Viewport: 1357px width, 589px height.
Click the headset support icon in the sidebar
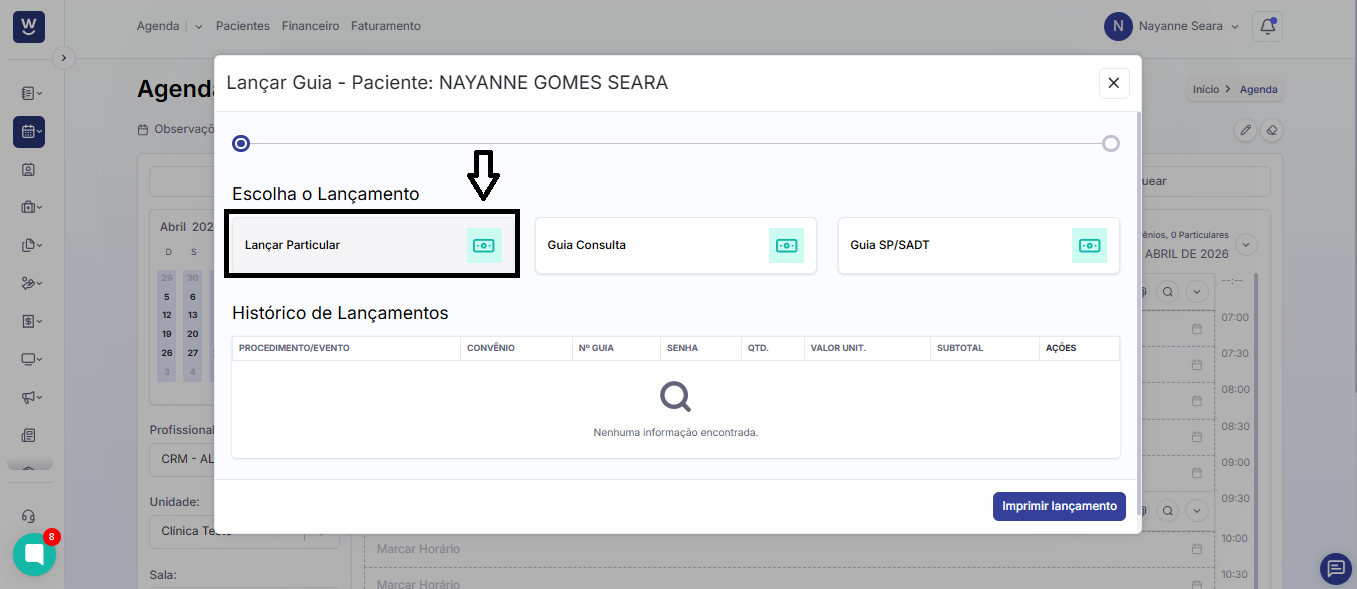coord(28,516)
